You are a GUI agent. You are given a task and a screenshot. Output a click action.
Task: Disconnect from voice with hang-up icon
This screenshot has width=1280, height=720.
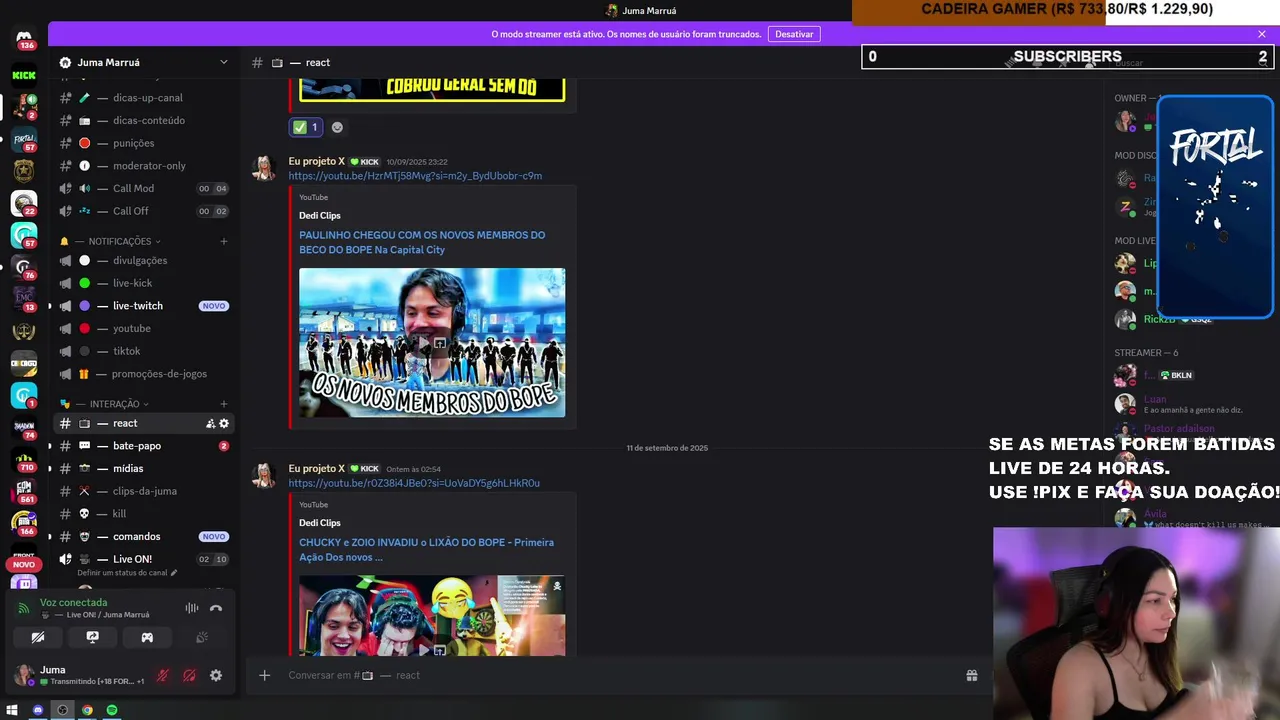pos(215,608)
